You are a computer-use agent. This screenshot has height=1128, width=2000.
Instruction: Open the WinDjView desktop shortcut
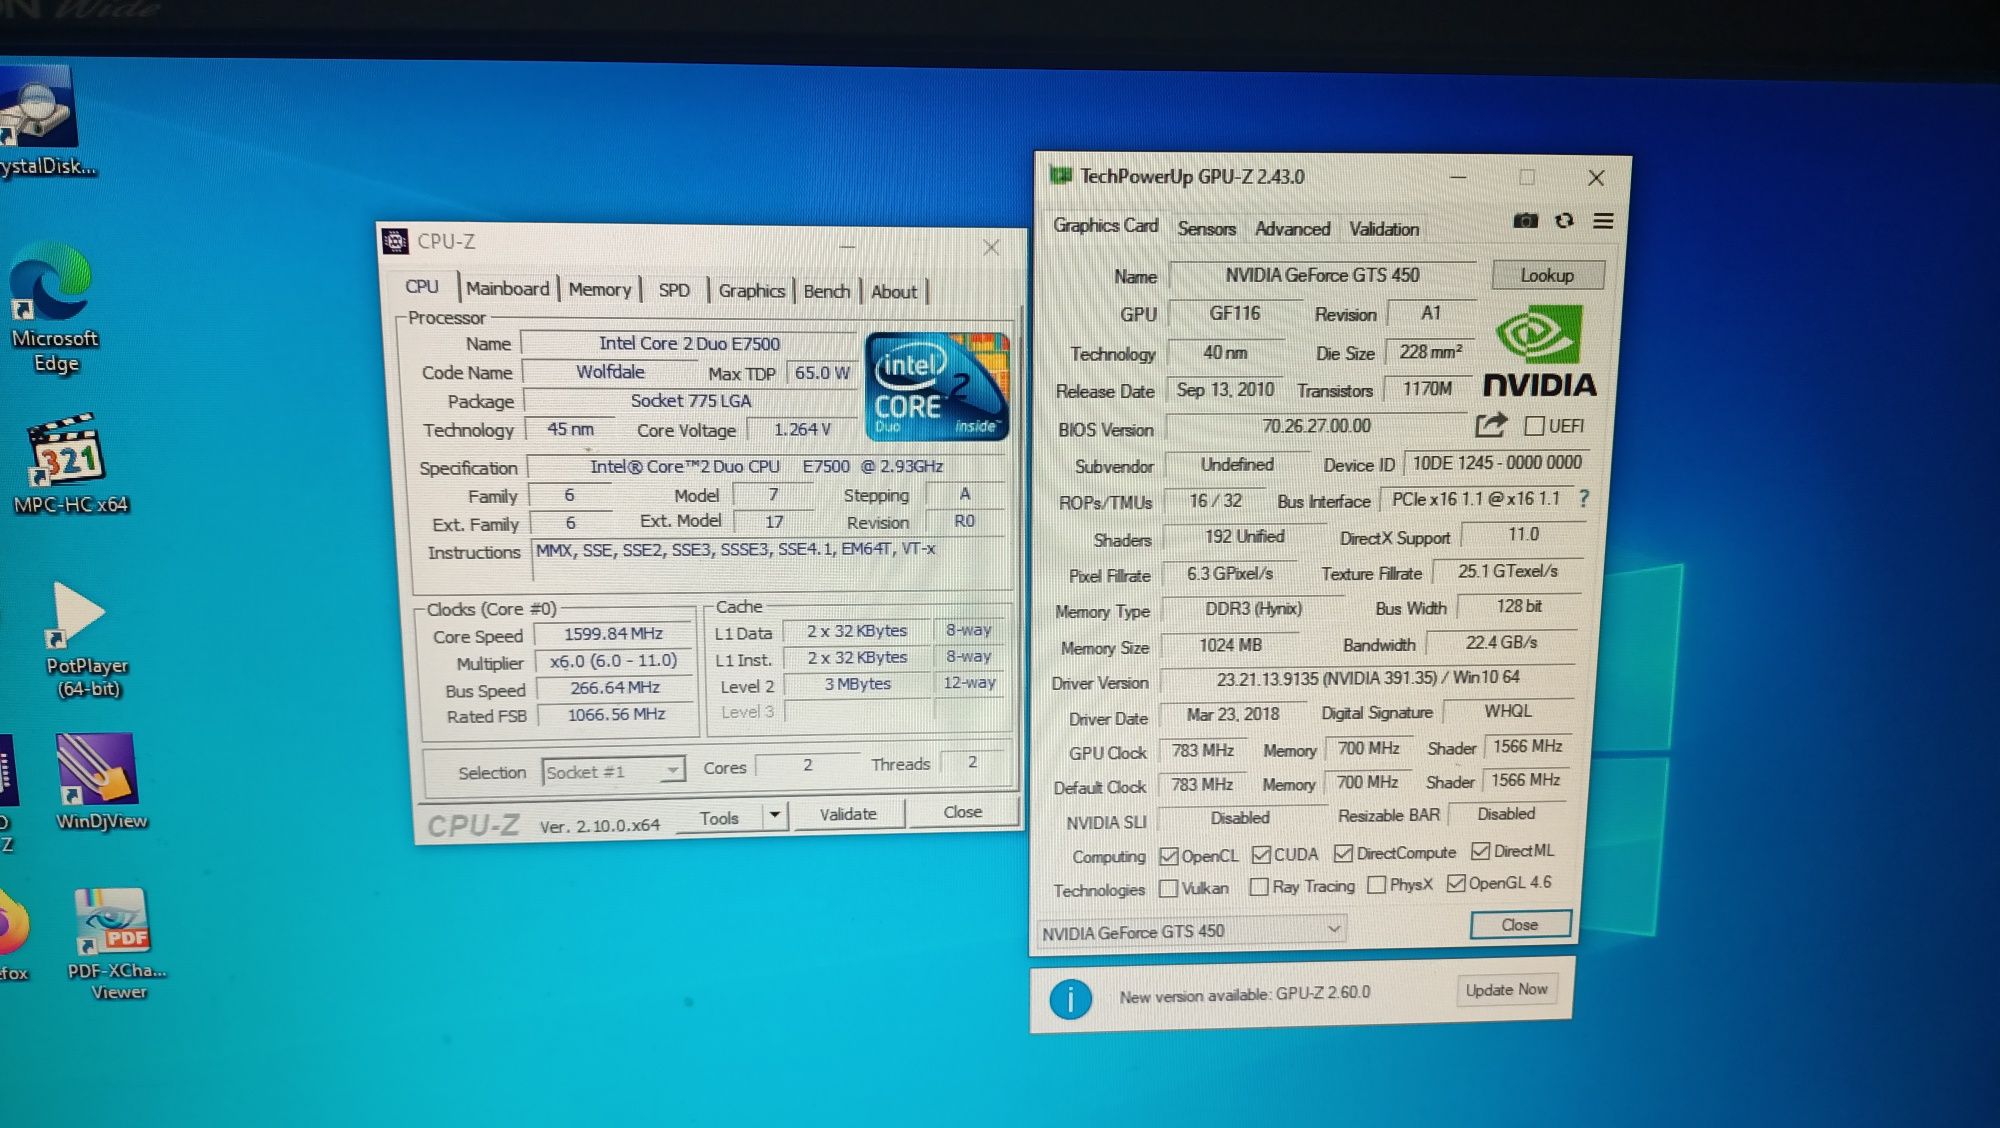[x=99, y=782]
